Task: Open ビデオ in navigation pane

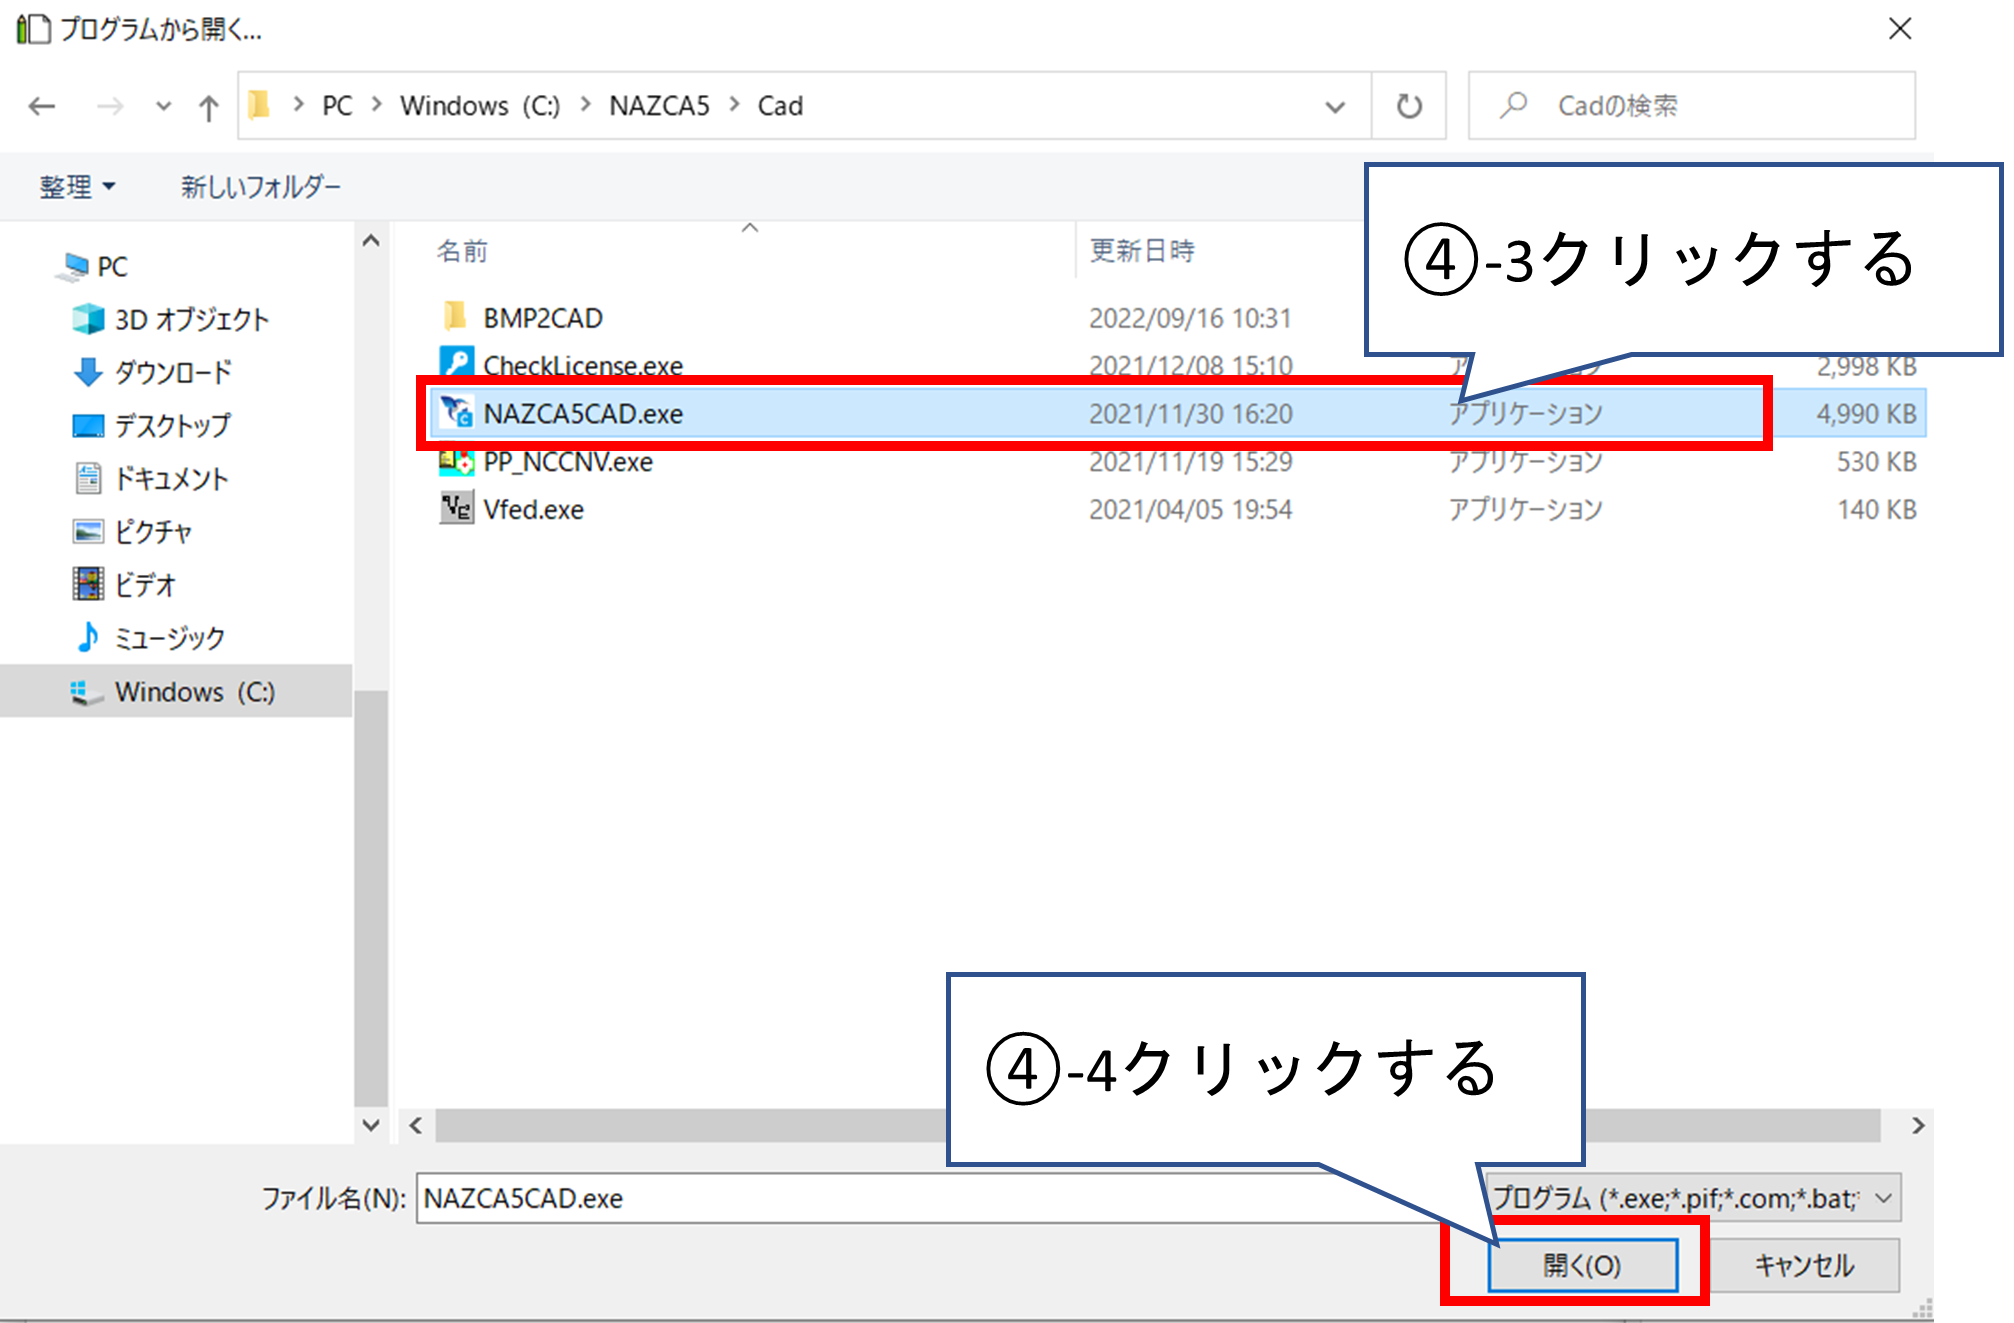Action: pyautogui.click(x=146, y=585)
